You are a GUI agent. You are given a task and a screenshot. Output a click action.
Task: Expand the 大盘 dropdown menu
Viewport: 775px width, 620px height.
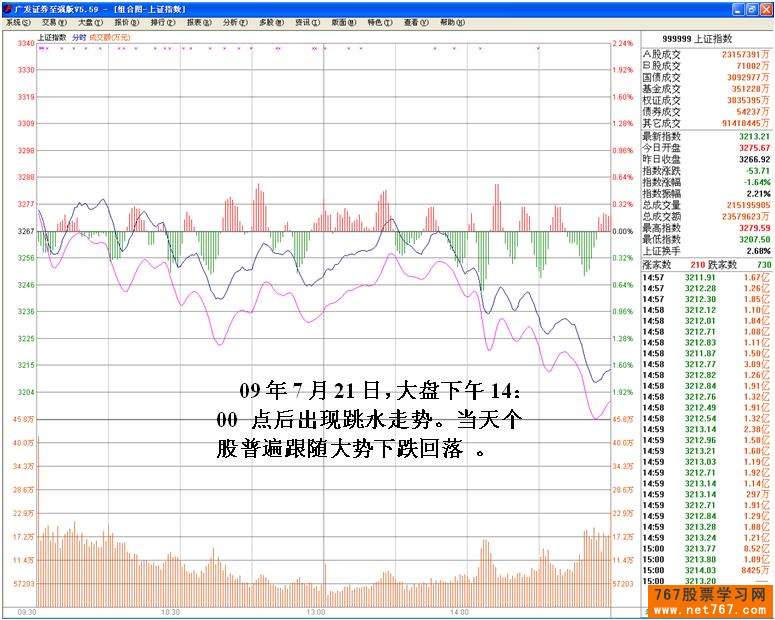90,22
